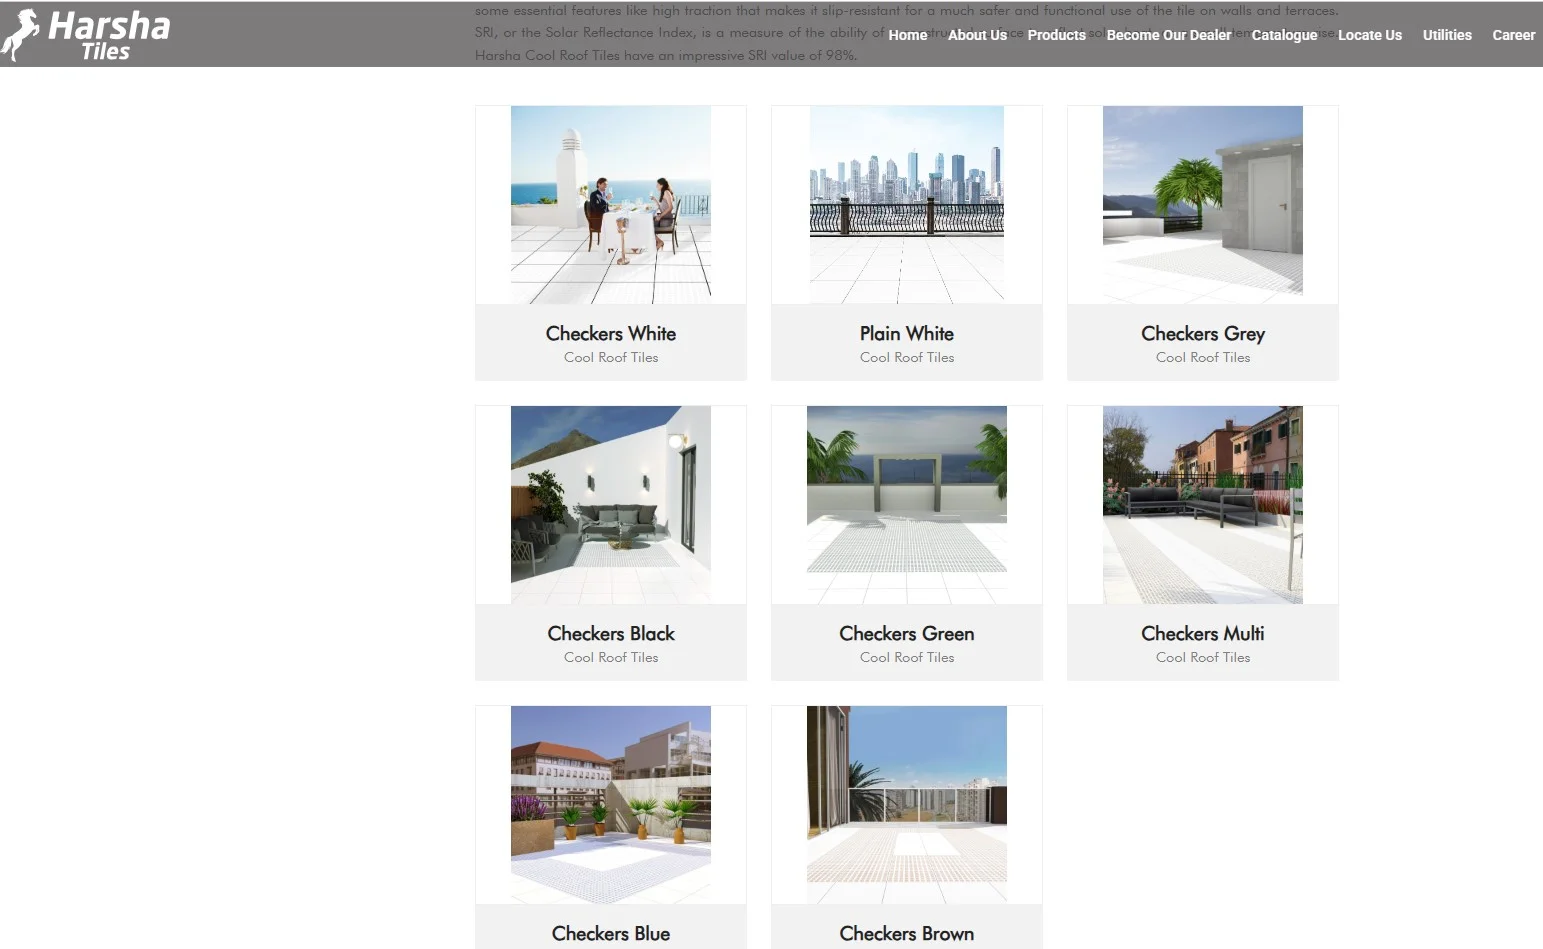Open the Locate Us page
1543x949 pixels.
click(x=1370, y=35)
